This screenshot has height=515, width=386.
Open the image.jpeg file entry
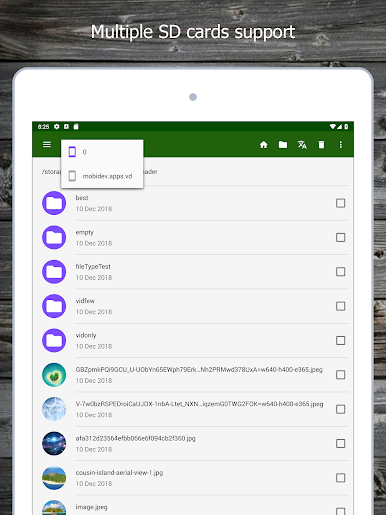click(x=195, y=506)
